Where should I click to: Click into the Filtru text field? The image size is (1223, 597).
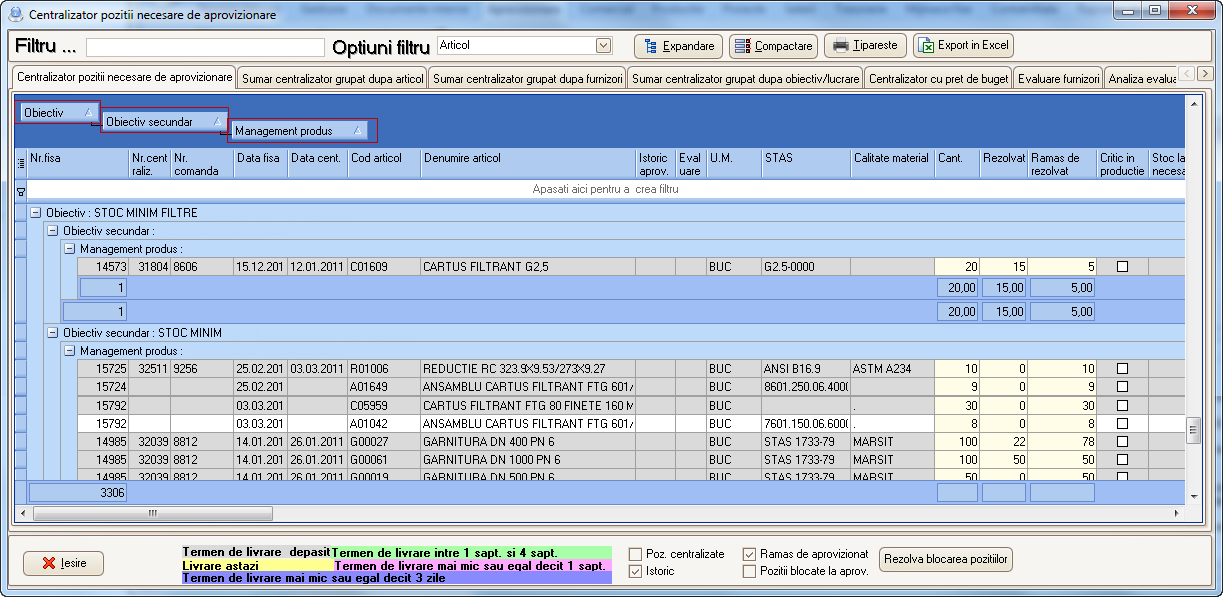click(205, 47)
